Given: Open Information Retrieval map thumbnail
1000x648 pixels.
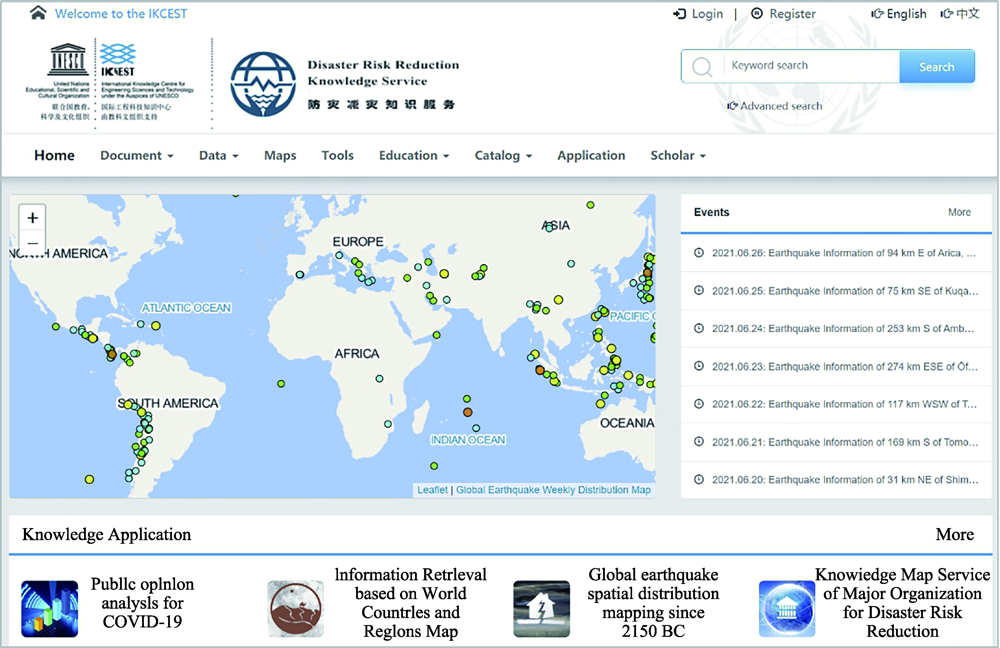Looking at the screenshot, I should pos(295,608).
